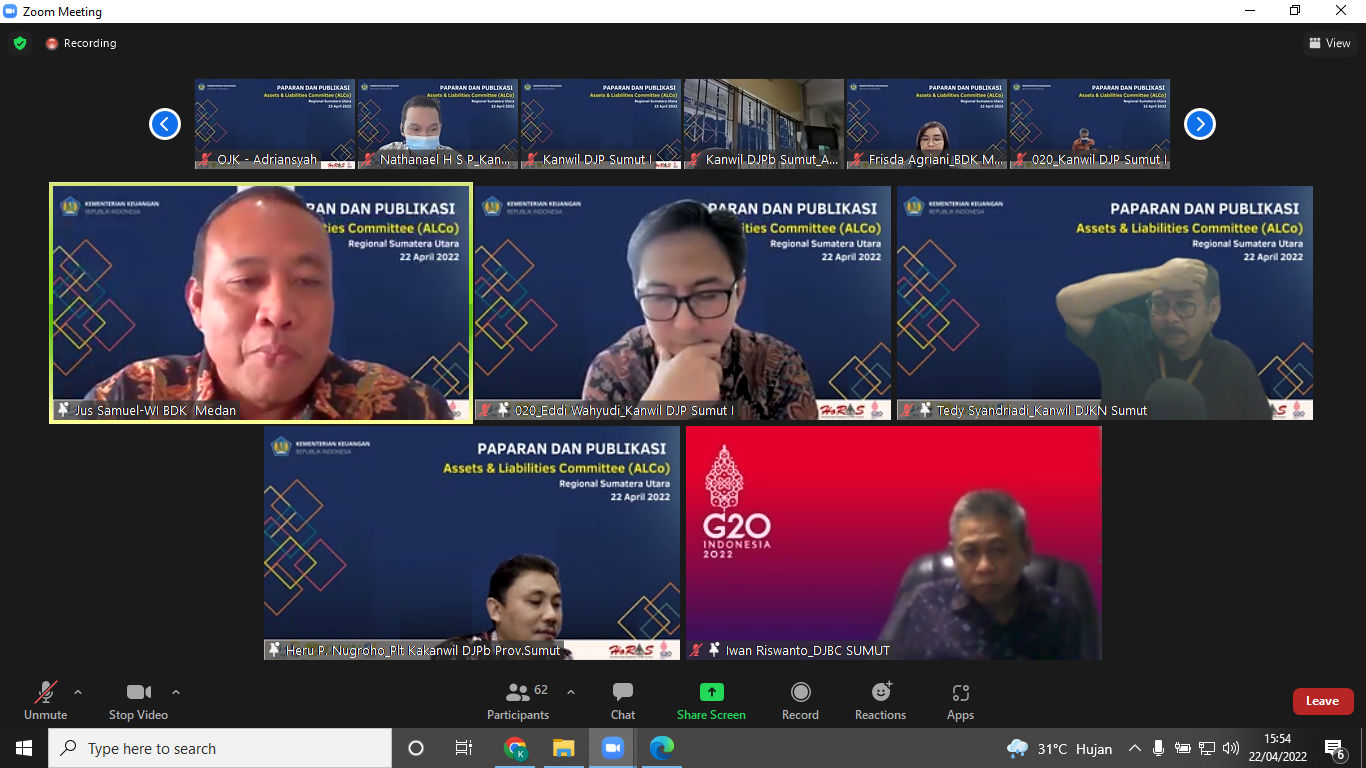Click the green encryption shield icon
Image resolution: width=1366 pixels, height=768 pixels.
[20, 43]
